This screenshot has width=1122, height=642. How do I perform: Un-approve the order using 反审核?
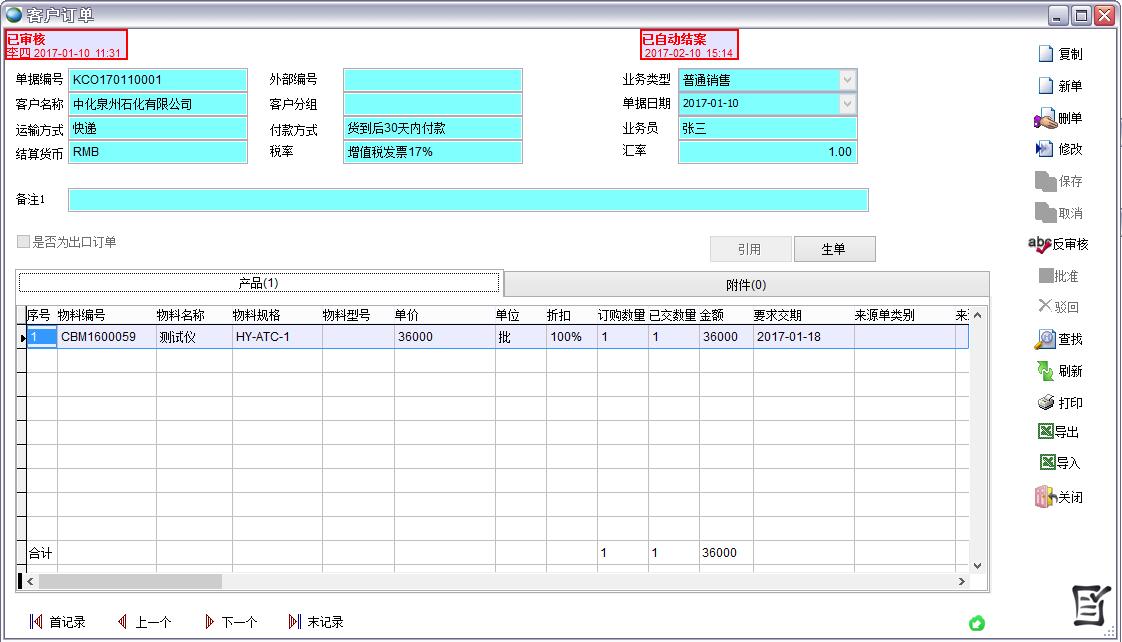1040,245
